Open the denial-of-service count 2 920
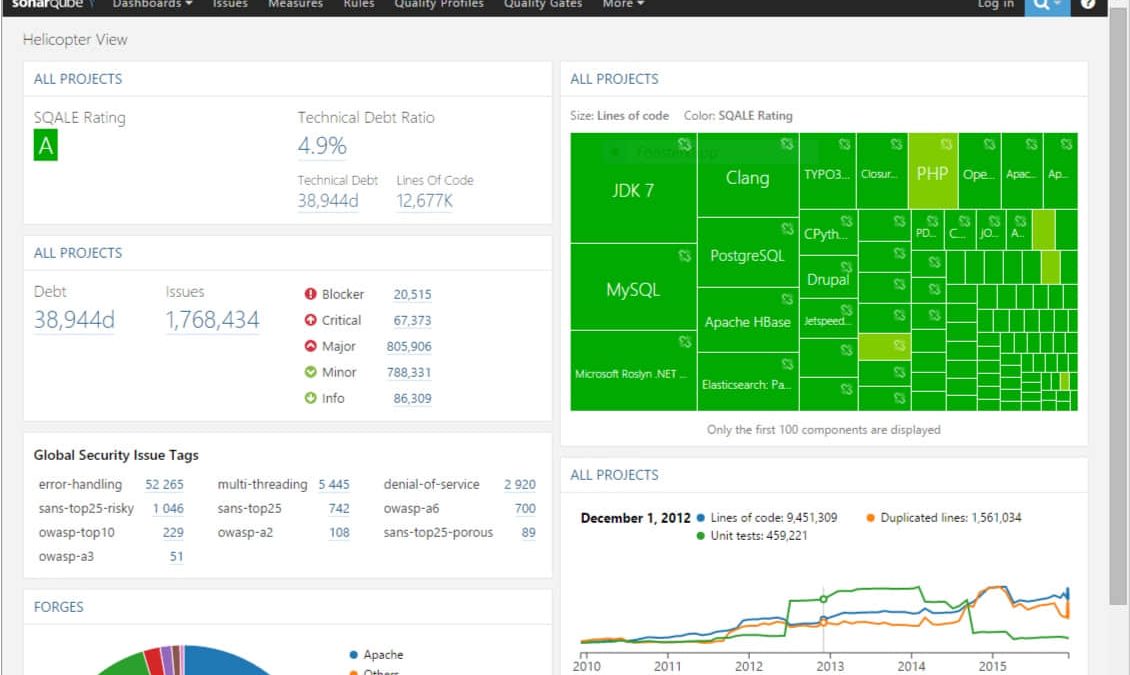Screen dimensions: 1130x675 tap(520, 485)
